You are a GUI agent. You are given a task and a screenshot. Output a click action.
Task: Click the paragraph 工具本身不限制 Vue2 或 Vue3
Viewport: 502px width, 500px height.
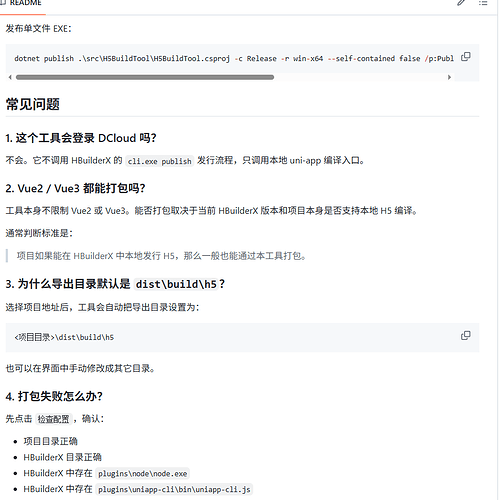tap(211, 211)
